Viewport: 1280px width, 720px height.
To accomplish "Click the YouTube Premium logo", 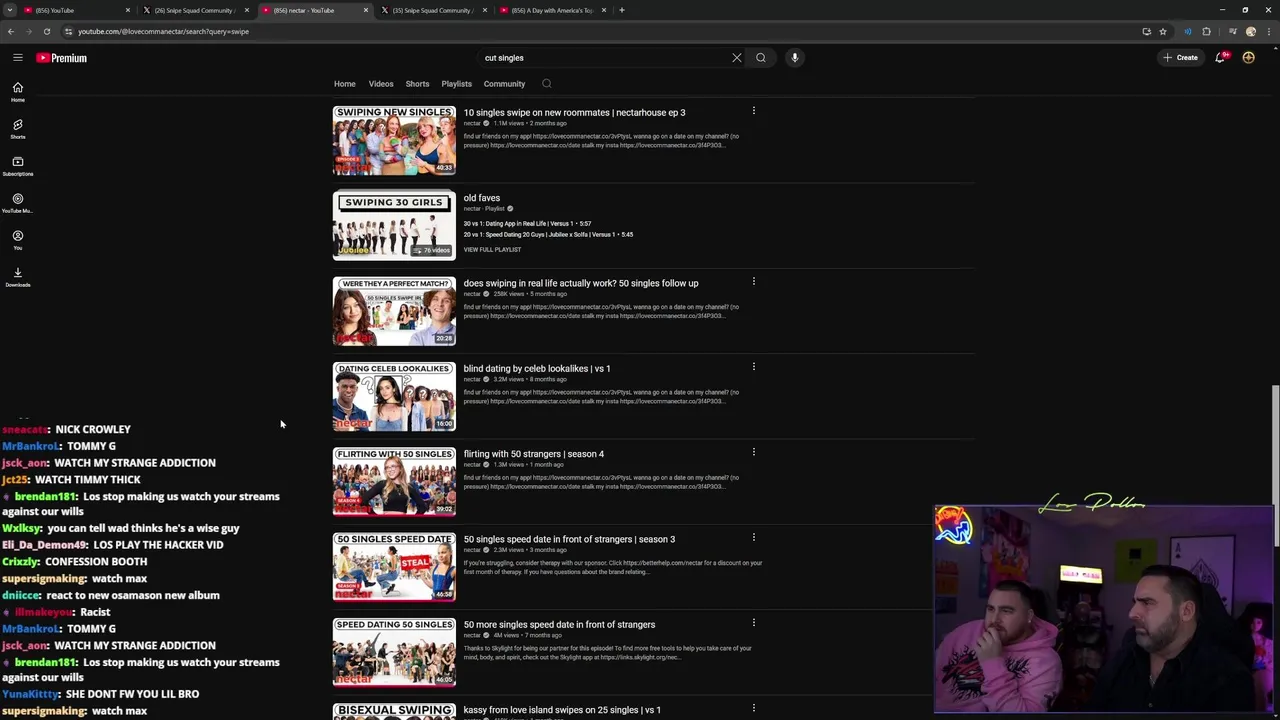I will click(x=62, y=58).
